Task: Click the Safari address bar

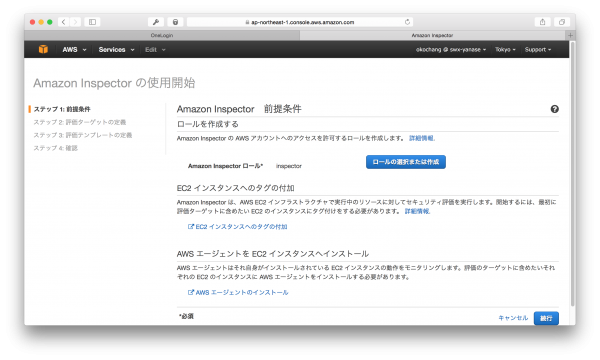Action: [x=300, y=22]
